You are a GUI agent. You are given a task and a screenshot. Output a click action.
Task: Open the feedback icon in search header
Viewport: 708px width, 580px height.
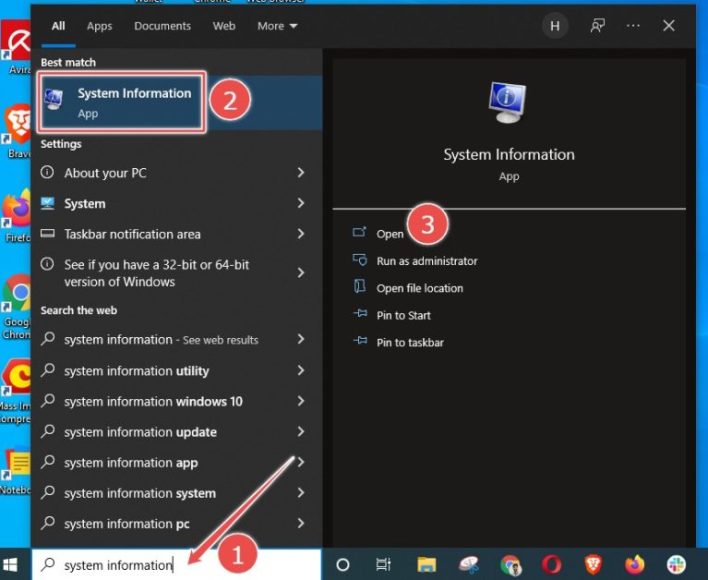point(597,26)
